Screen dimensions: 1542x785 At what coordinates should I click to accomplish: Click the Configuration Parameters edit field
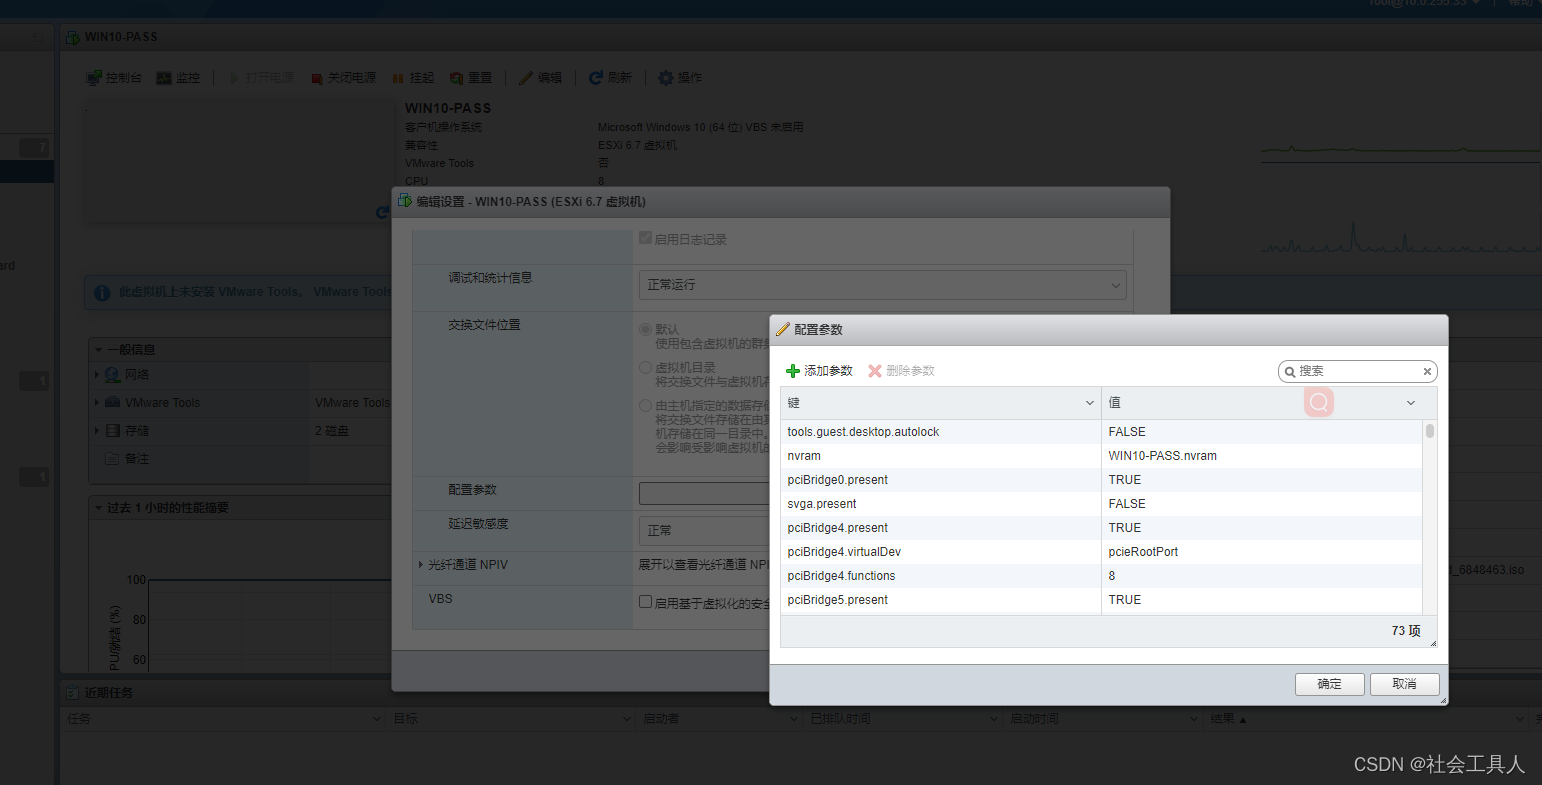click(x=704, y=493)
